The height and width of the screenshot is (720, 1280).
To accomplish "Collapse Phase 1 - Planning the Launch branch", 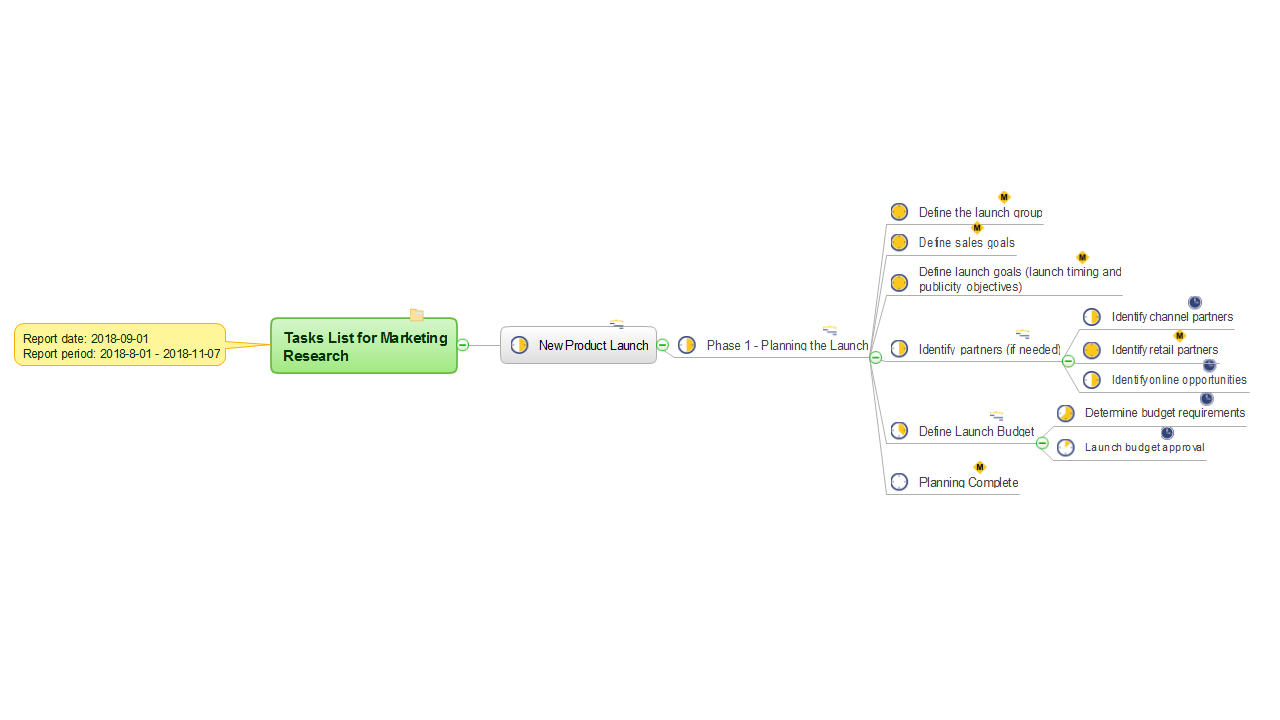I will (875, 357).
